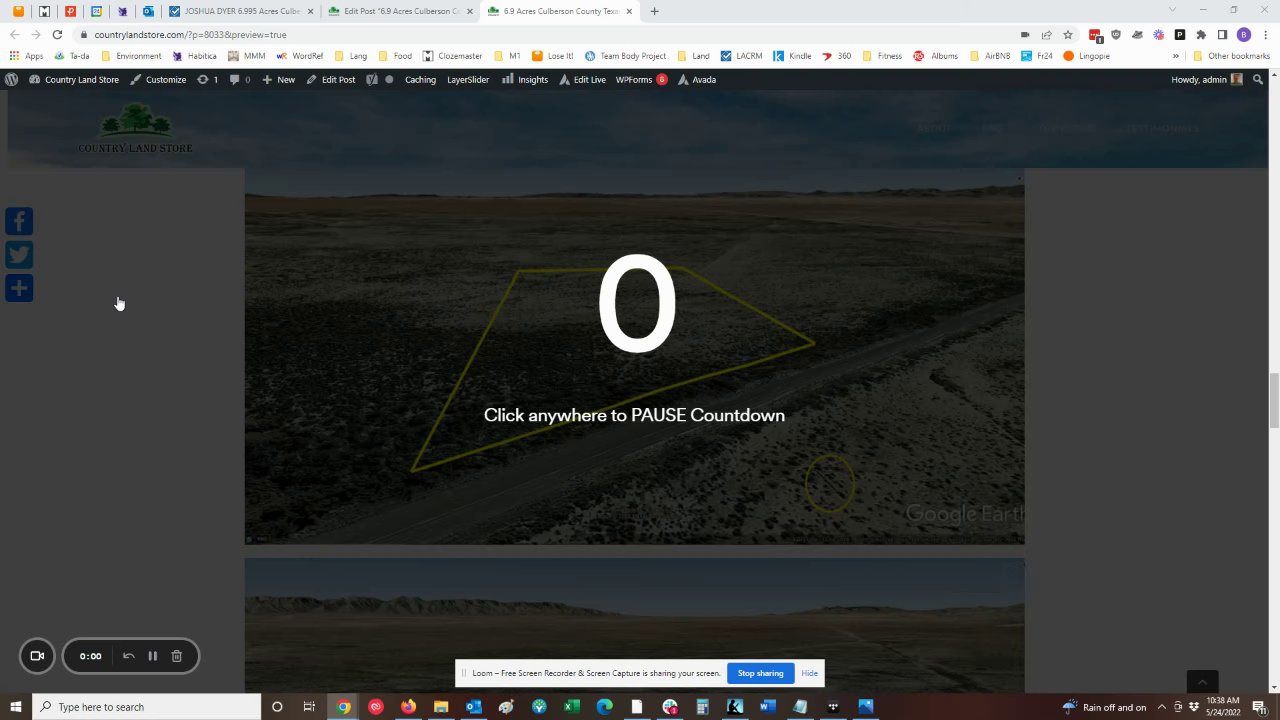
Task: Open the Apps bookmarks shortcut
Action: pyautogui.click(x=26, y=56)
